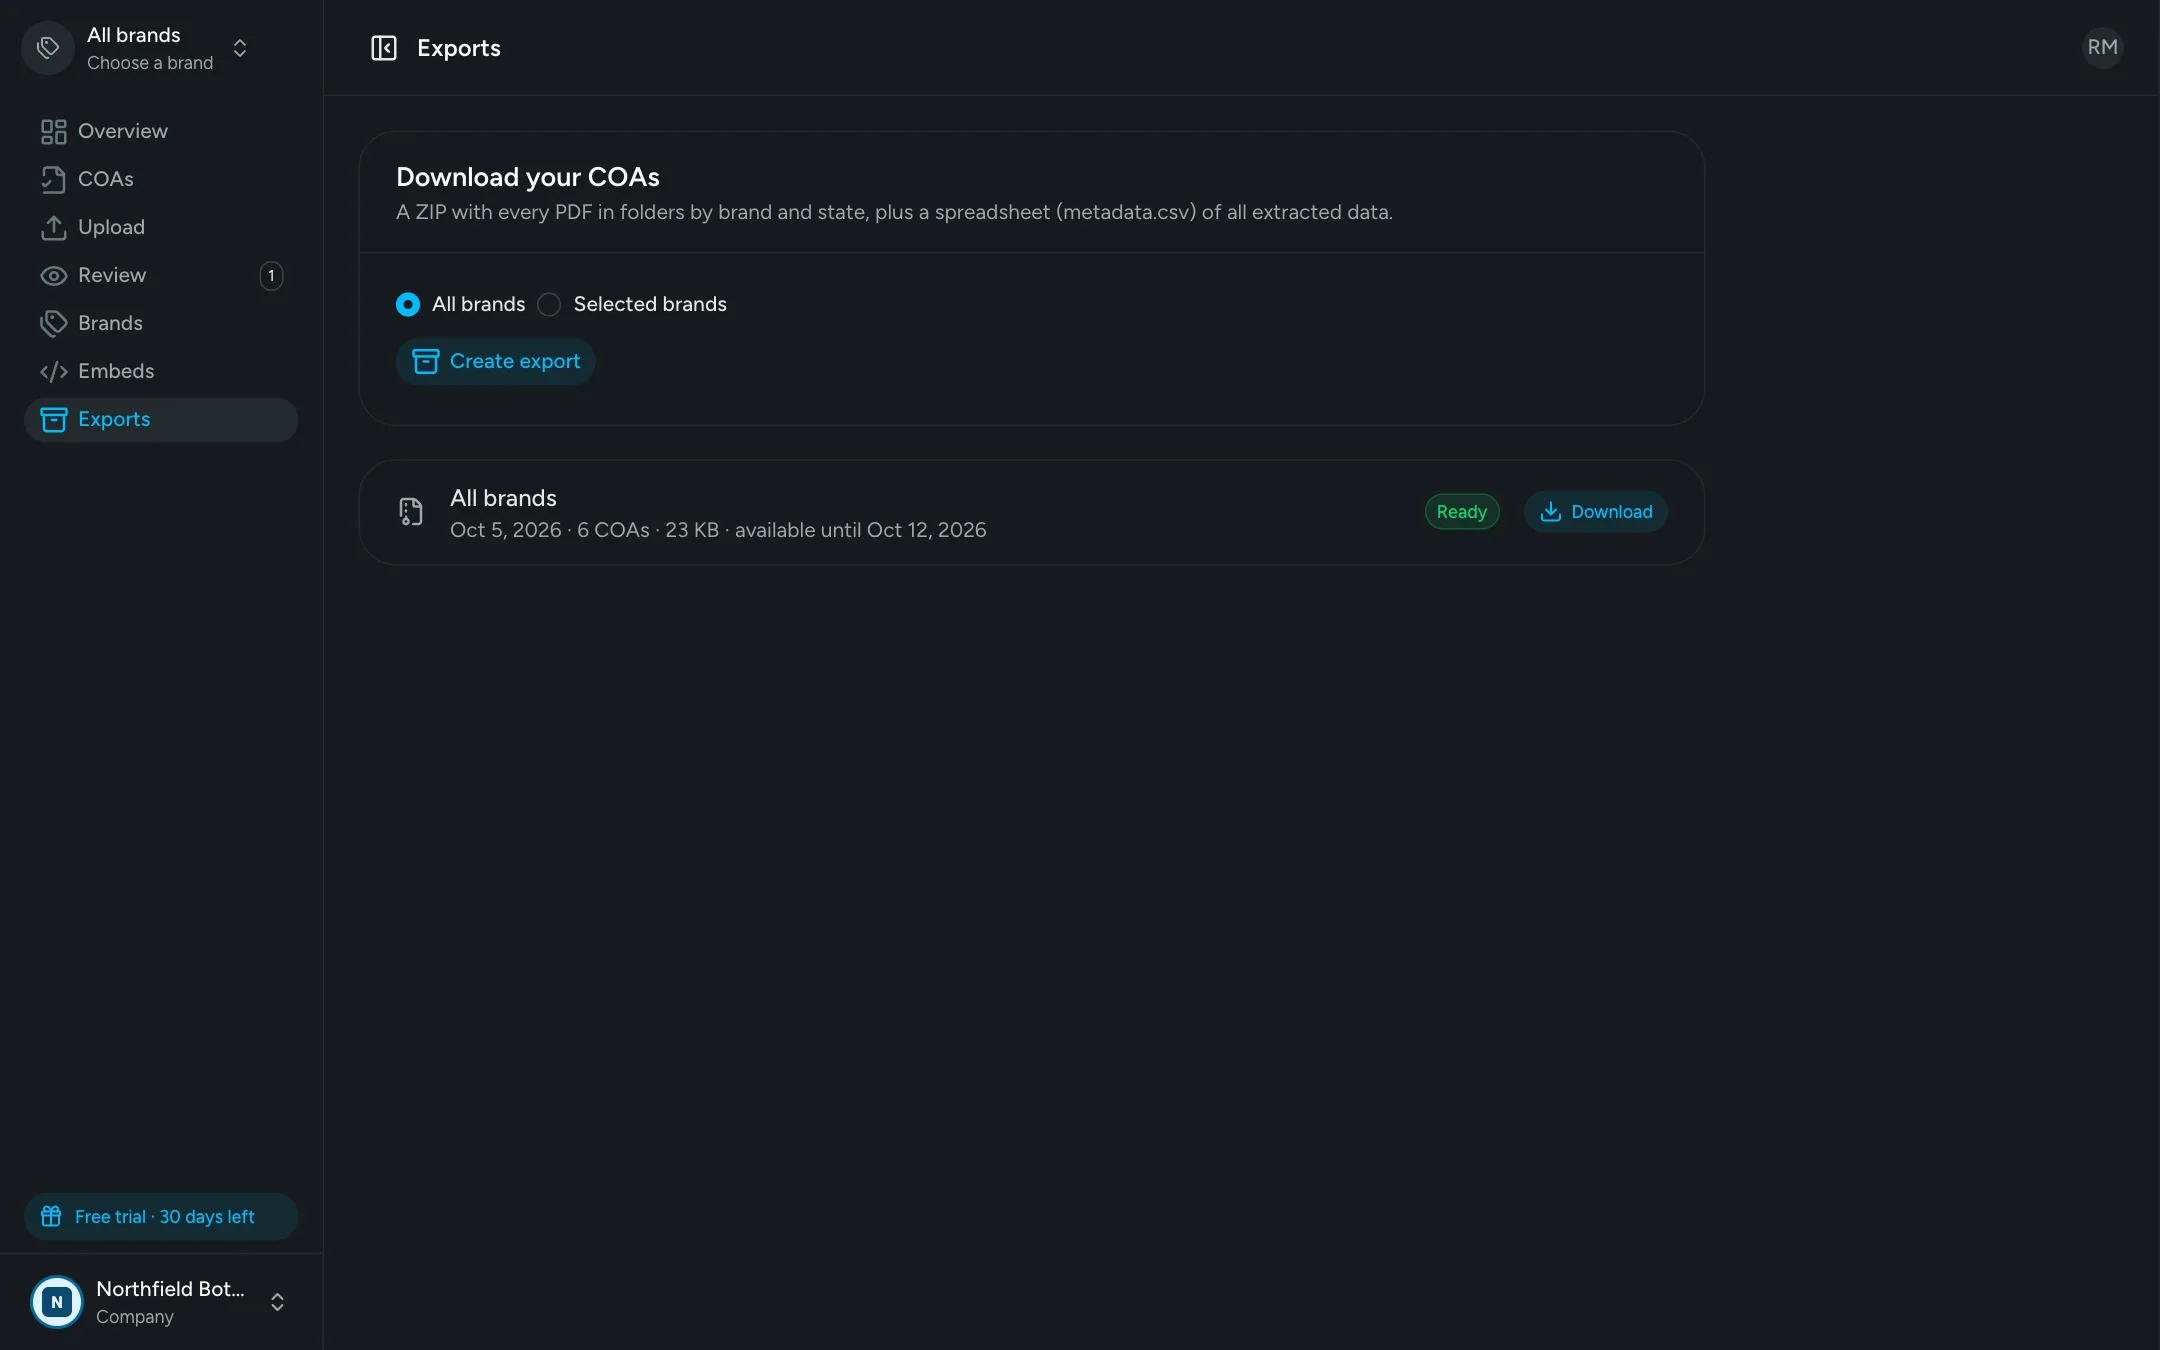
Task: Click the Review eye icon
Action: (x=53, y=275)
